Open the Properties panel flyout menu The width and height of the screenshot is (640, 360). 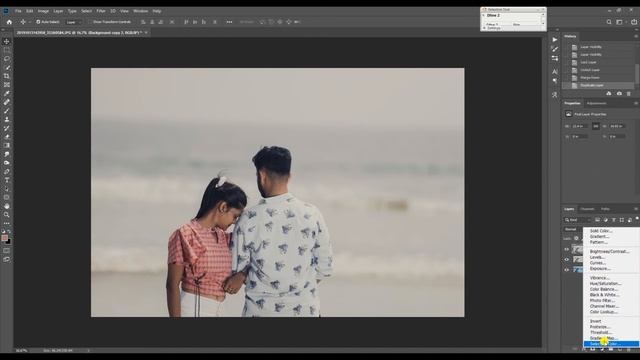click(636, 103)
